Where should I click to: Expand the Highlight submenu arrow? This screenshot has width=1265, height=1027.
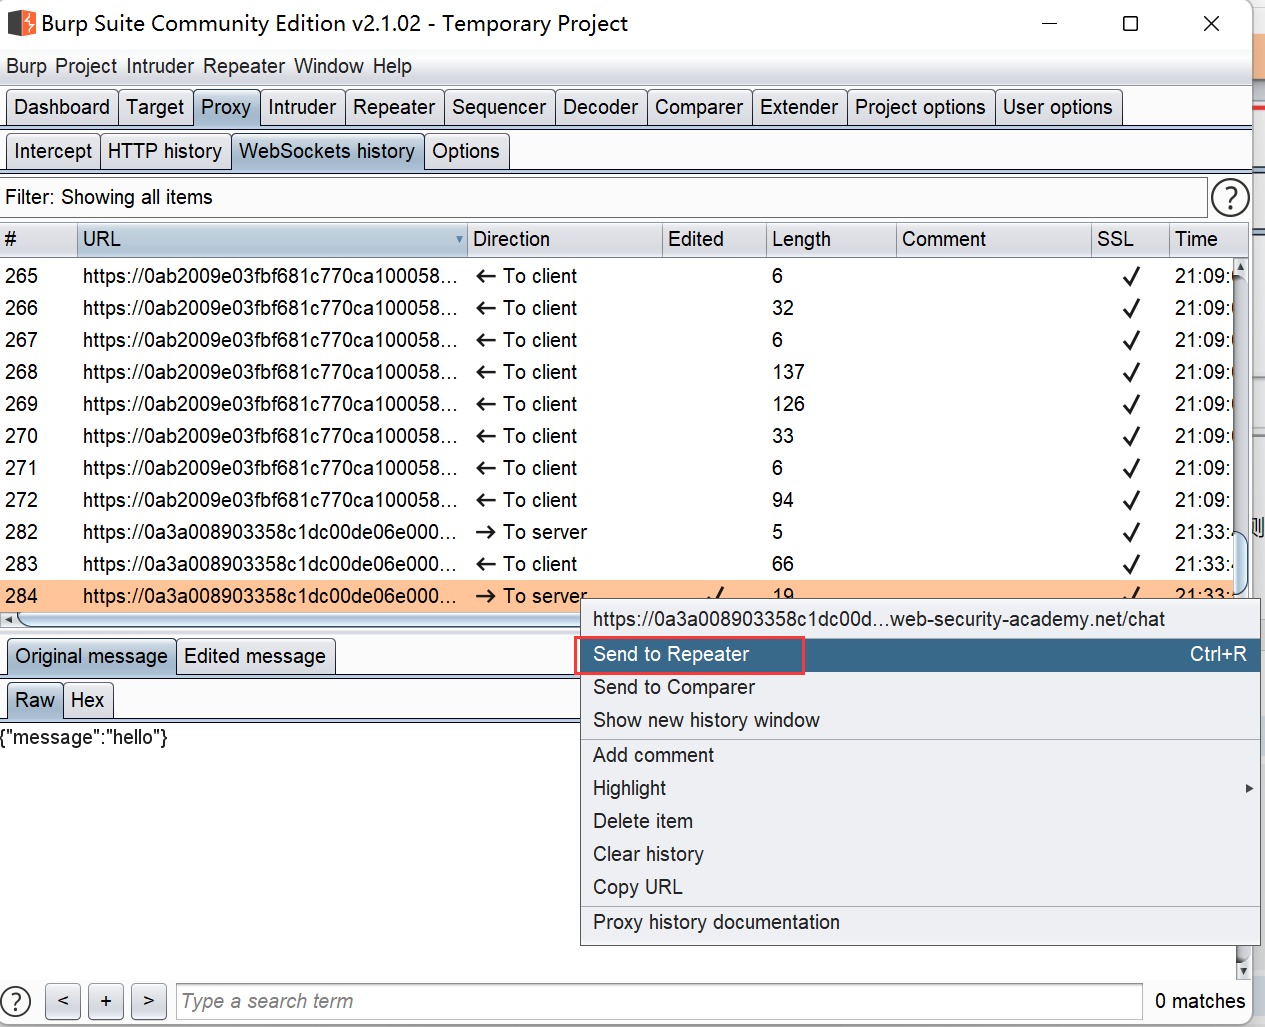point(1248,788)
